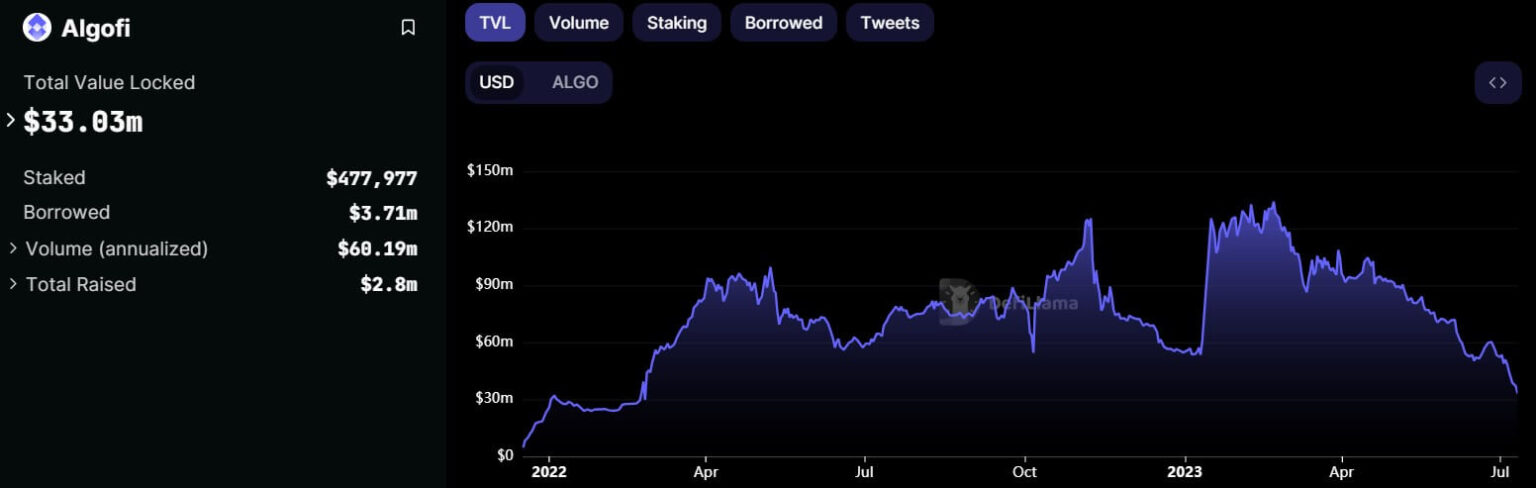This screenshot has height=488, width=1536.
Task: Turn on the Tweets overlay
Action: pos(889,23)
